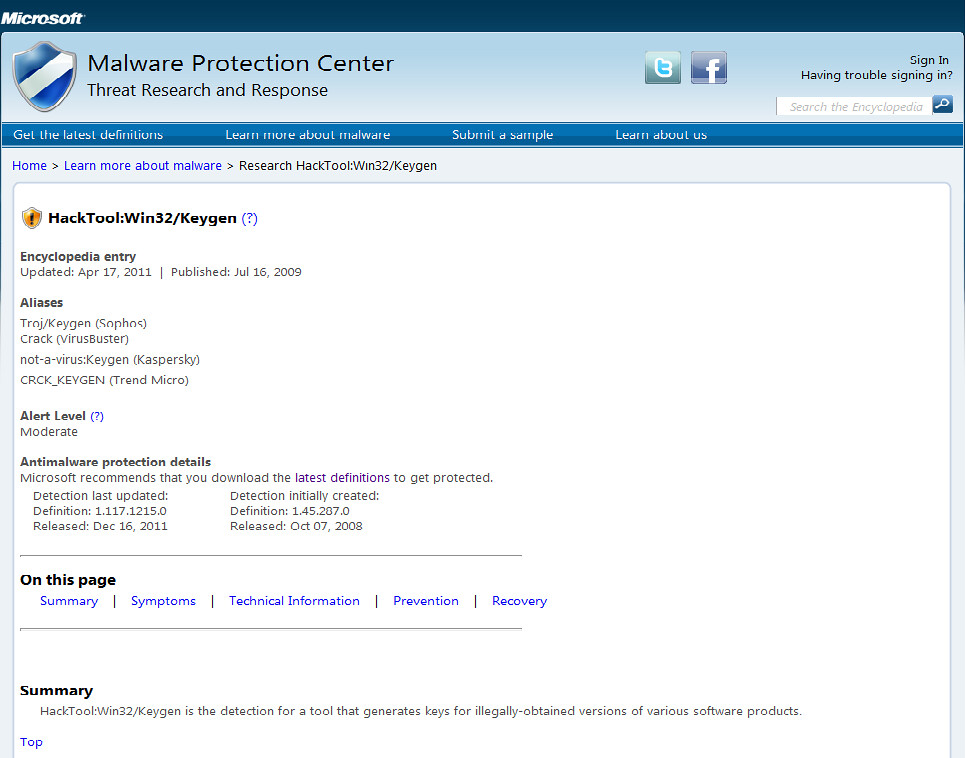Screen dimensions: 966x758
Task: Click the Antimalware protection details heading
Action: pos(115,462)
